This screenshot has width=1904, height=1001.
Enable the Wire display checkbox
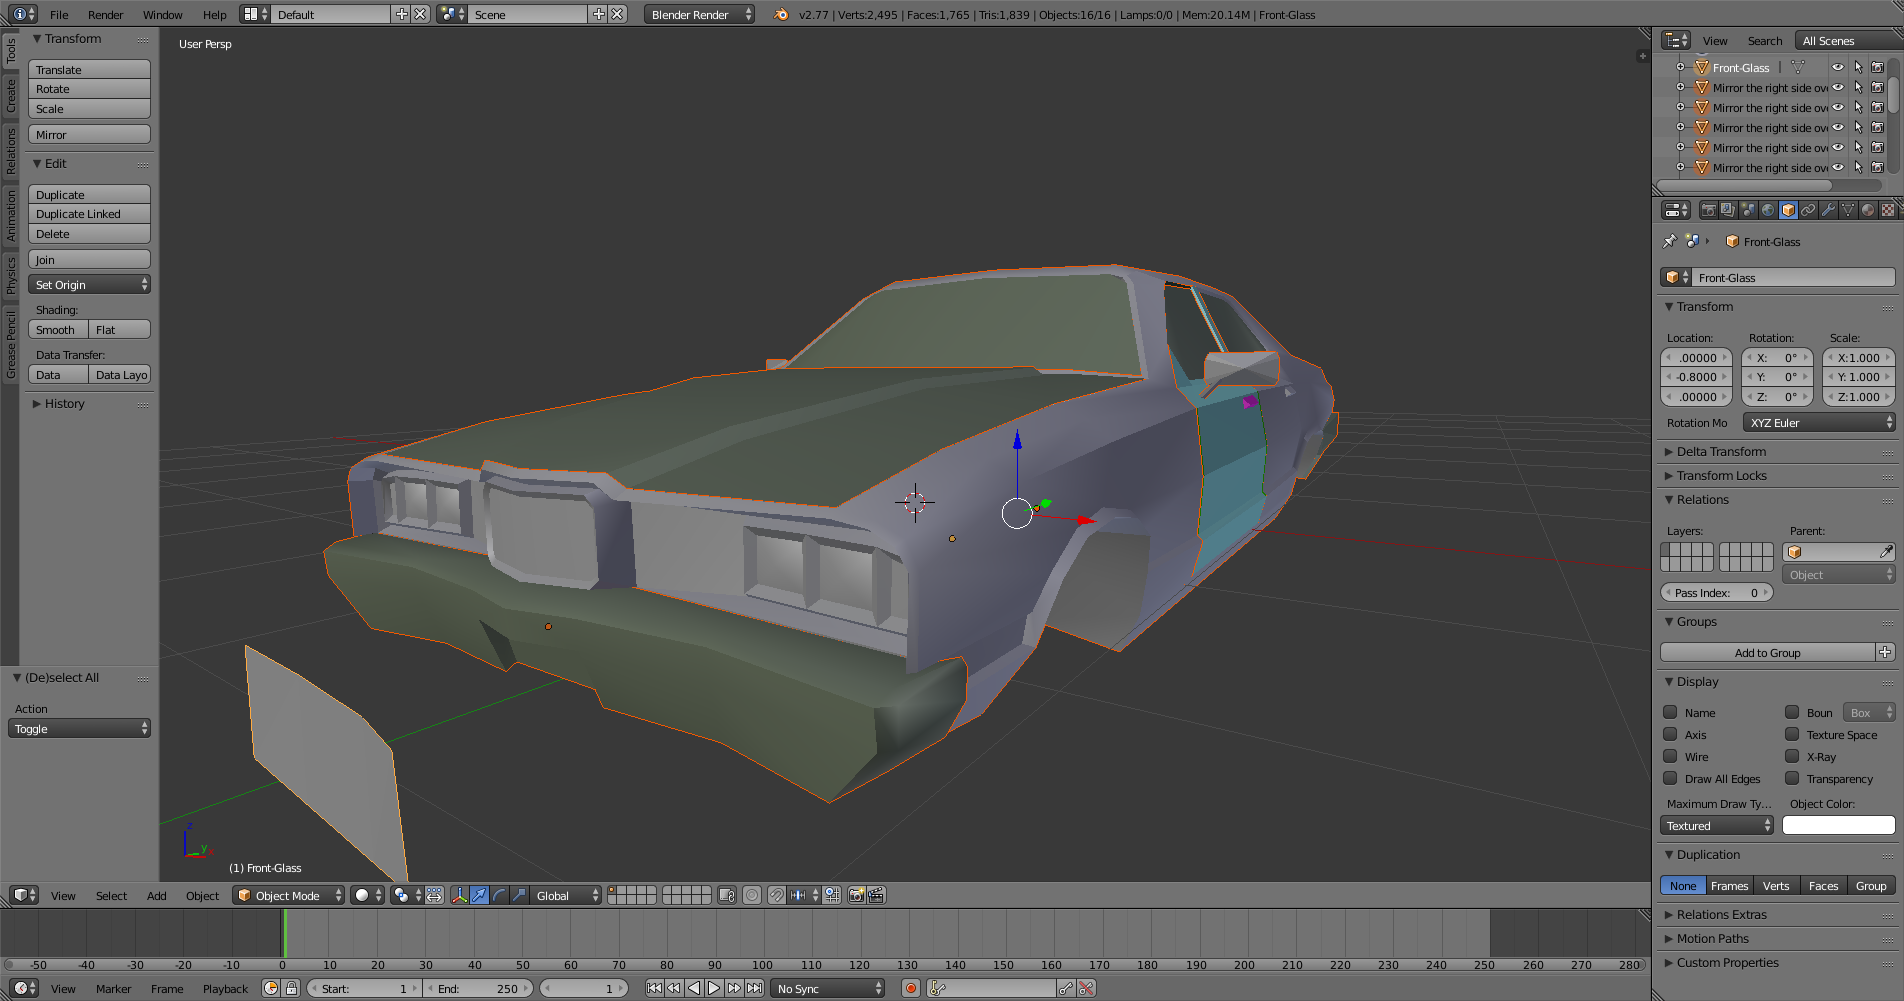tap(1670, 757)
